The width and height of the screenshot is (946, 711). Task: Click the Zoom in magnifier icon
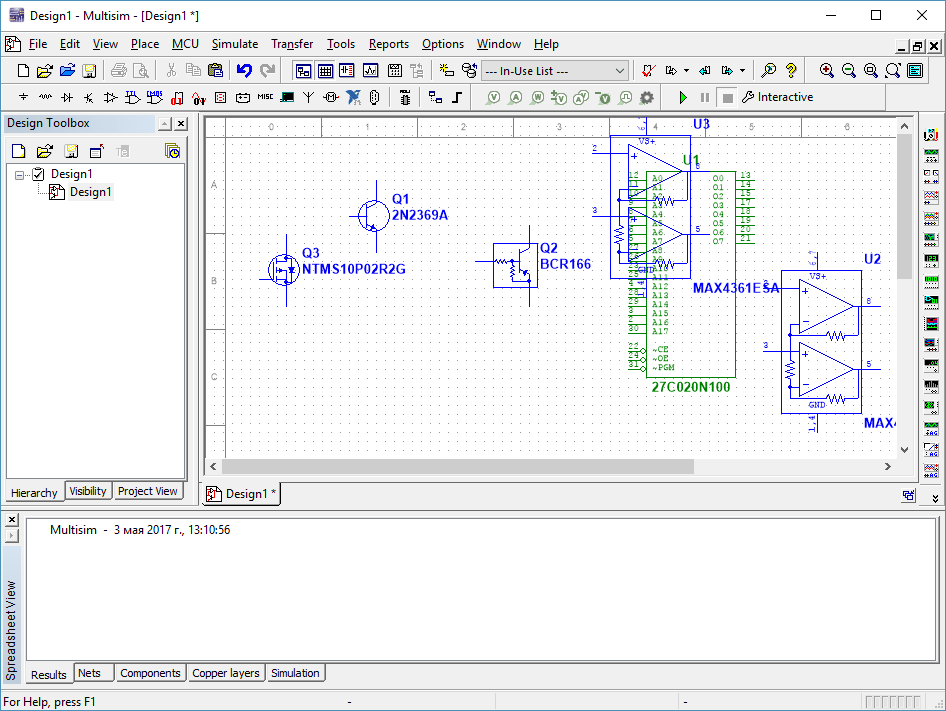pyautogui.click(x=827, y=70)
